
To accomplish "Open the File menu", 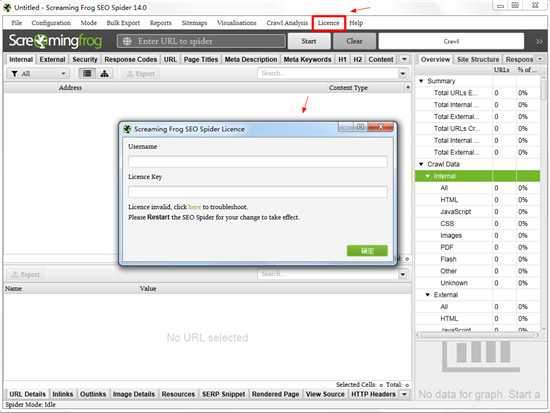I will point(16,23).
